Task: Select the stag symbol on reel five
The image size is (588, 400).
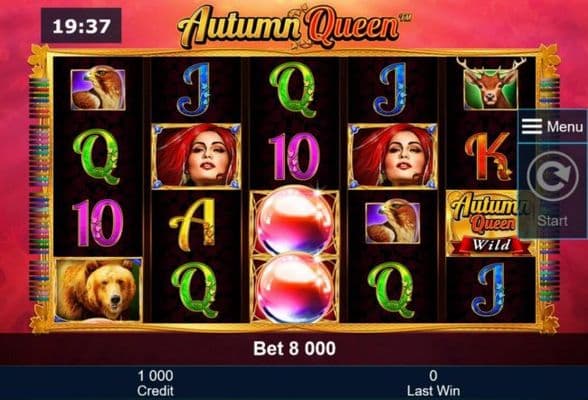Action: [x=491, y=84]
